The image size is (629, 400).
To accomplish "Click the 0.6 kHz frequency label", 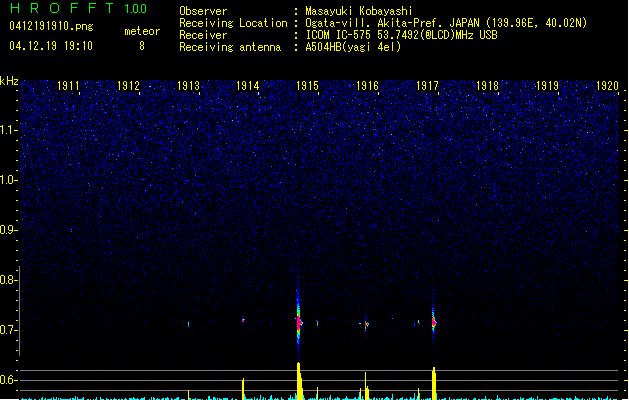I will [x=8, y=380].
